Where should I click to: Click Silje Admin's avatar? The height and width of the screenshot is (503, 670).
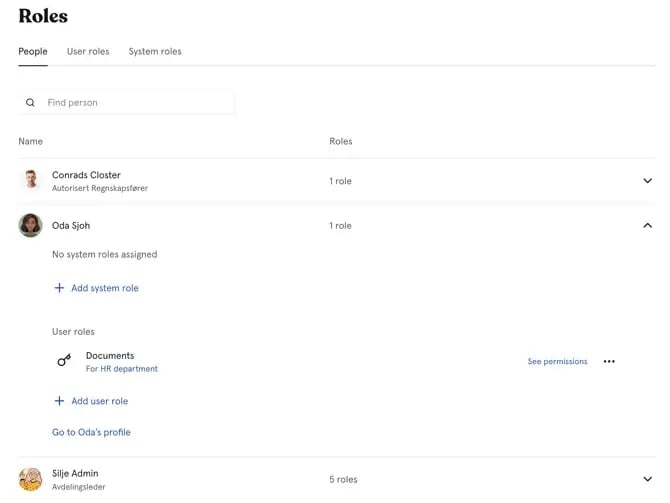(30, 479)
